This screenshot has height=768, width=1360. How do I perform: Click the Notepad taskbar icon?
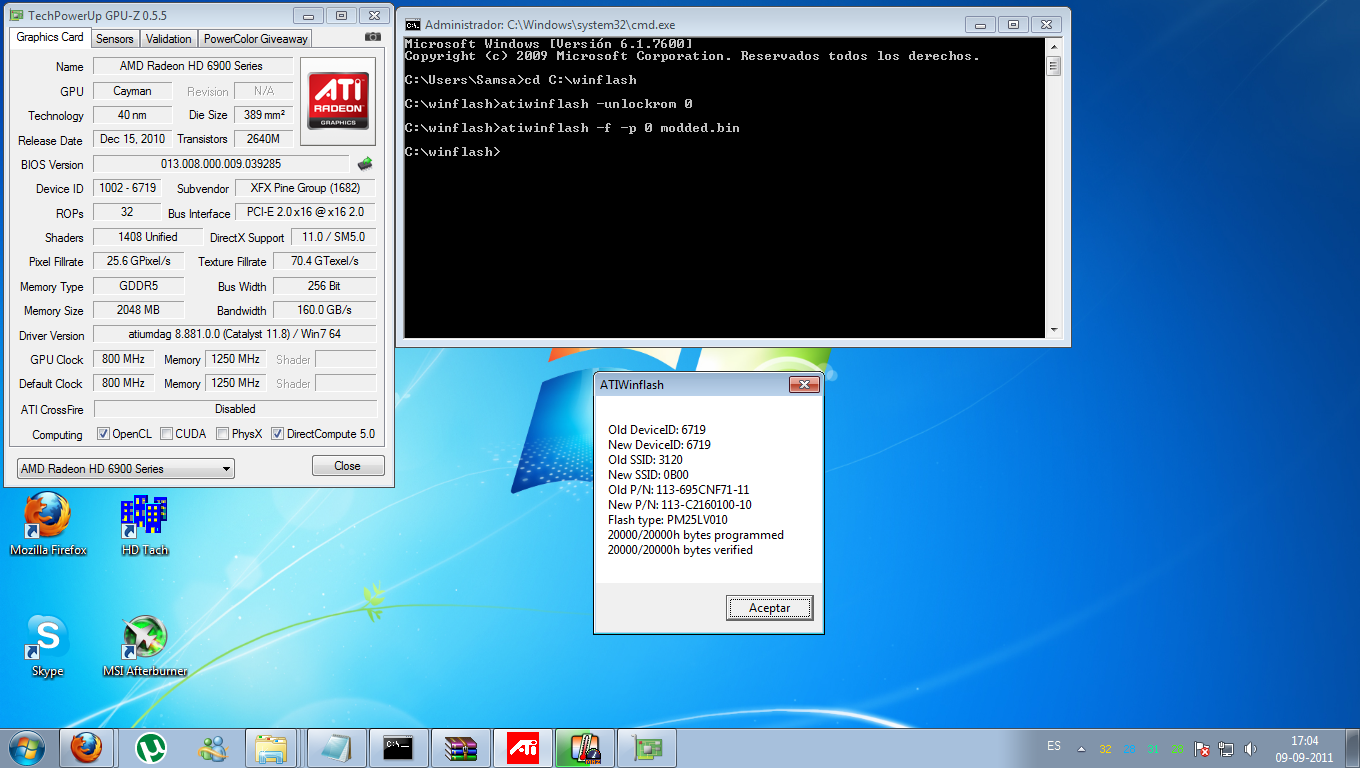(x=335, y=747)
